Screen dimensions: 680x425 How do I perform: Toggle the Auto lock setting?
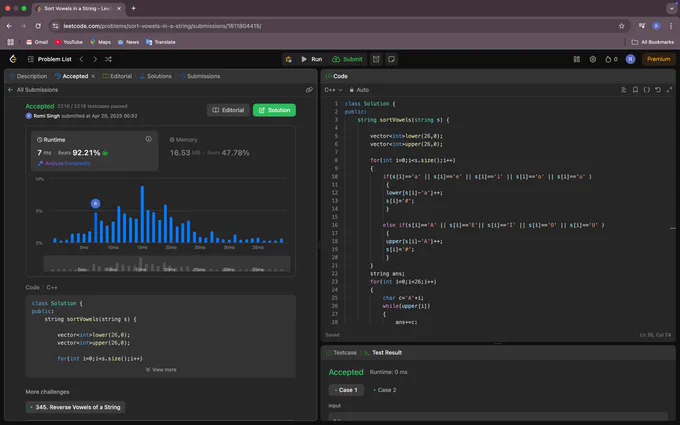coord(359,90)
